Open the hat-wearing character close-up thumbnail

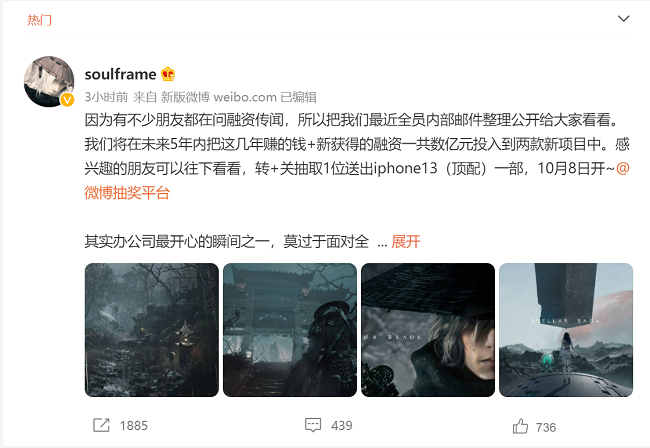click(x=428, y=330)
